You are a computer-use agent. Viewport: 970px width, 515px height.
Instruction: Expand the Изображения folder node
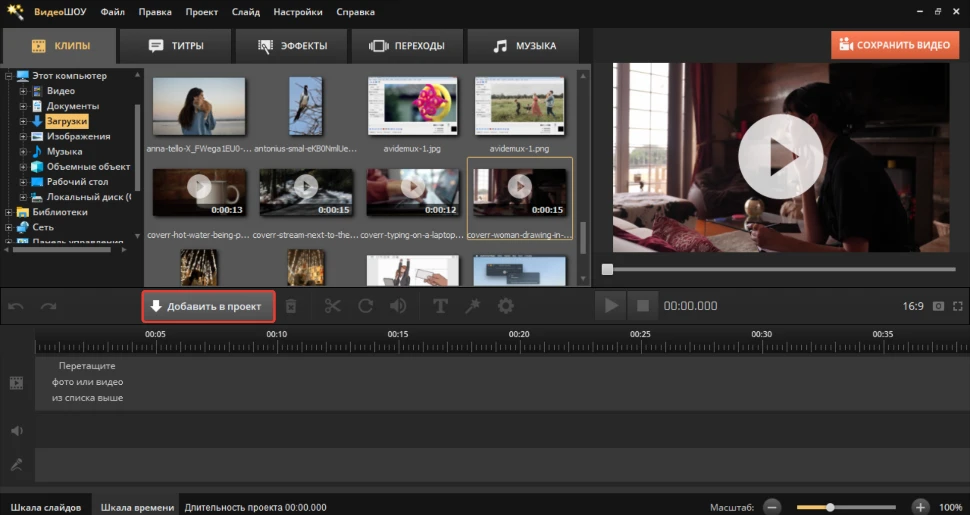click(x=23, y=136)
